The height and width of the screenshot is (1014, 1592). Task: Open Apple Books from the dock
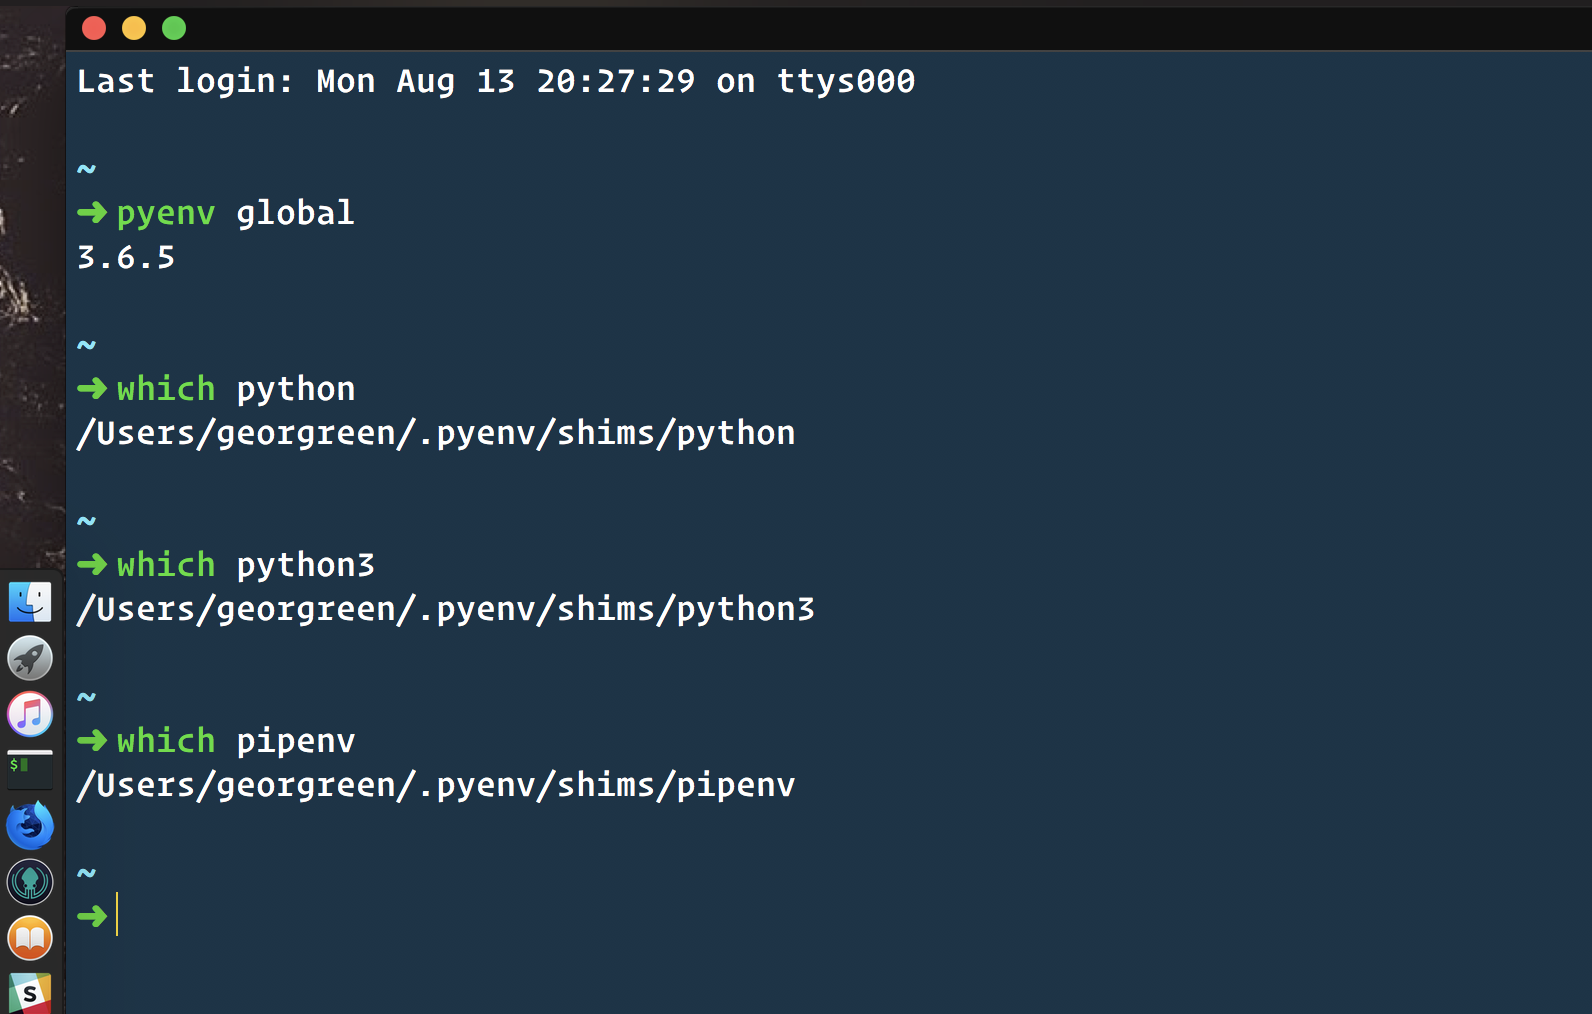30,938
